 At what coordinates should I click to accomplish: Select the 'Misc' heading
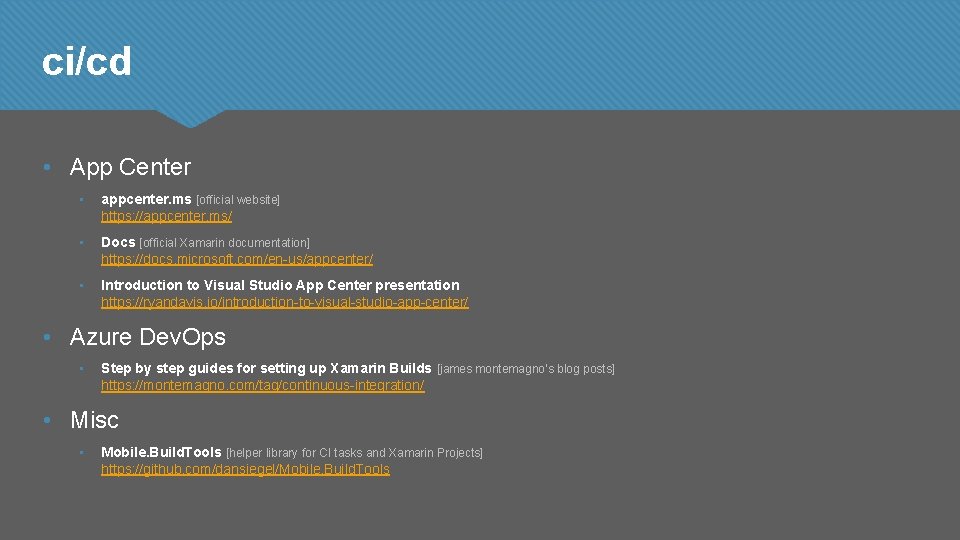click(x=94, y=420)
